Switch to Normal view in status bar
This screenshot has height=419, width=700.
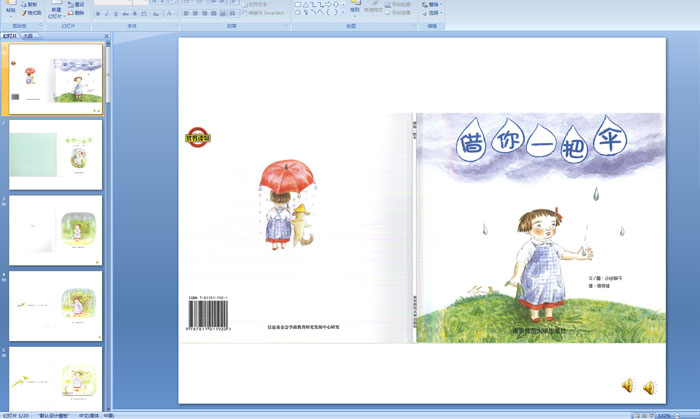[637, 416]
